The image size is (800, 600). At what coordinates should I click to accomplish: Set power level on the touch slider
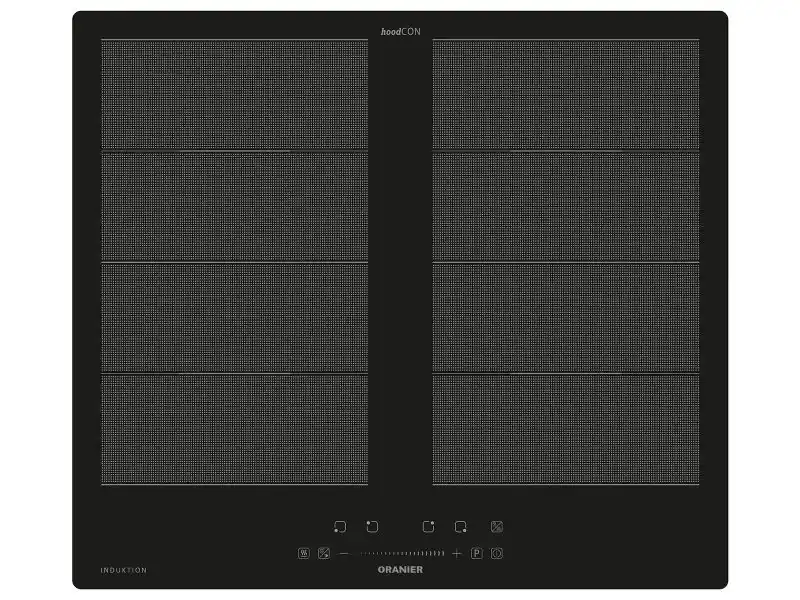coord(403,553)
